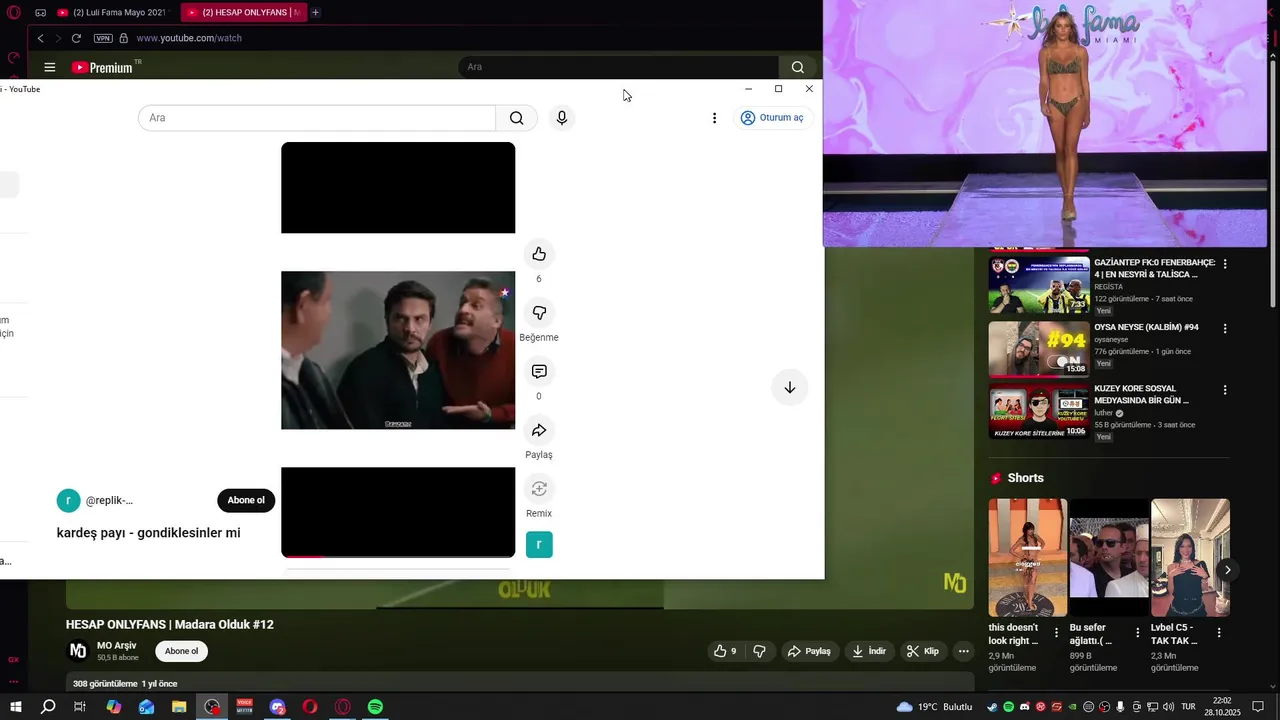
Task: Switch to Luli Fama Mayo 2021 tab
Action: 111,12
